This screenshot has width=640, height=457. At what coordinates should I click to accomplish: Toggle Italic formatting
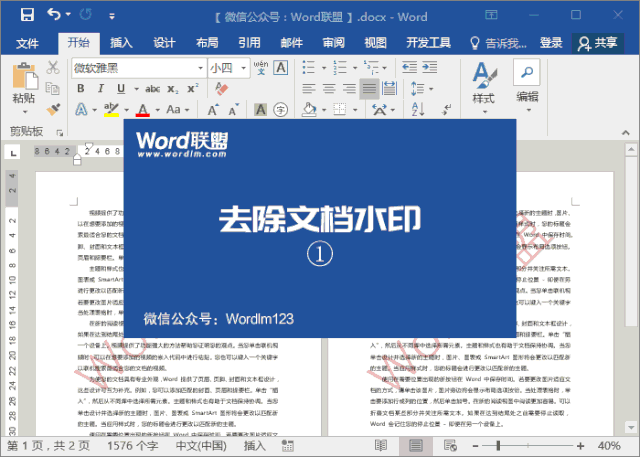[x=100, y=89]
